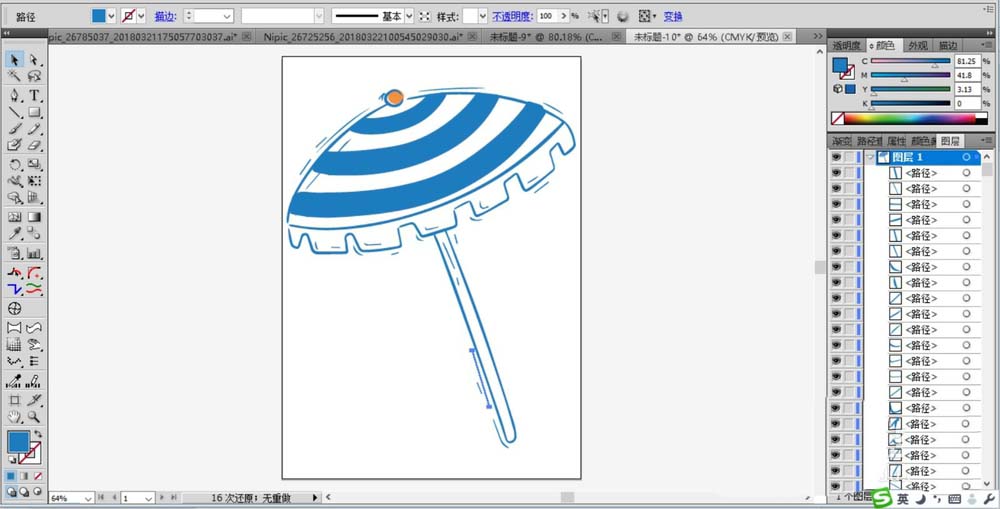Open the fill color dropdown in control bar
The image size is (1000, 509).
[112, 17]
